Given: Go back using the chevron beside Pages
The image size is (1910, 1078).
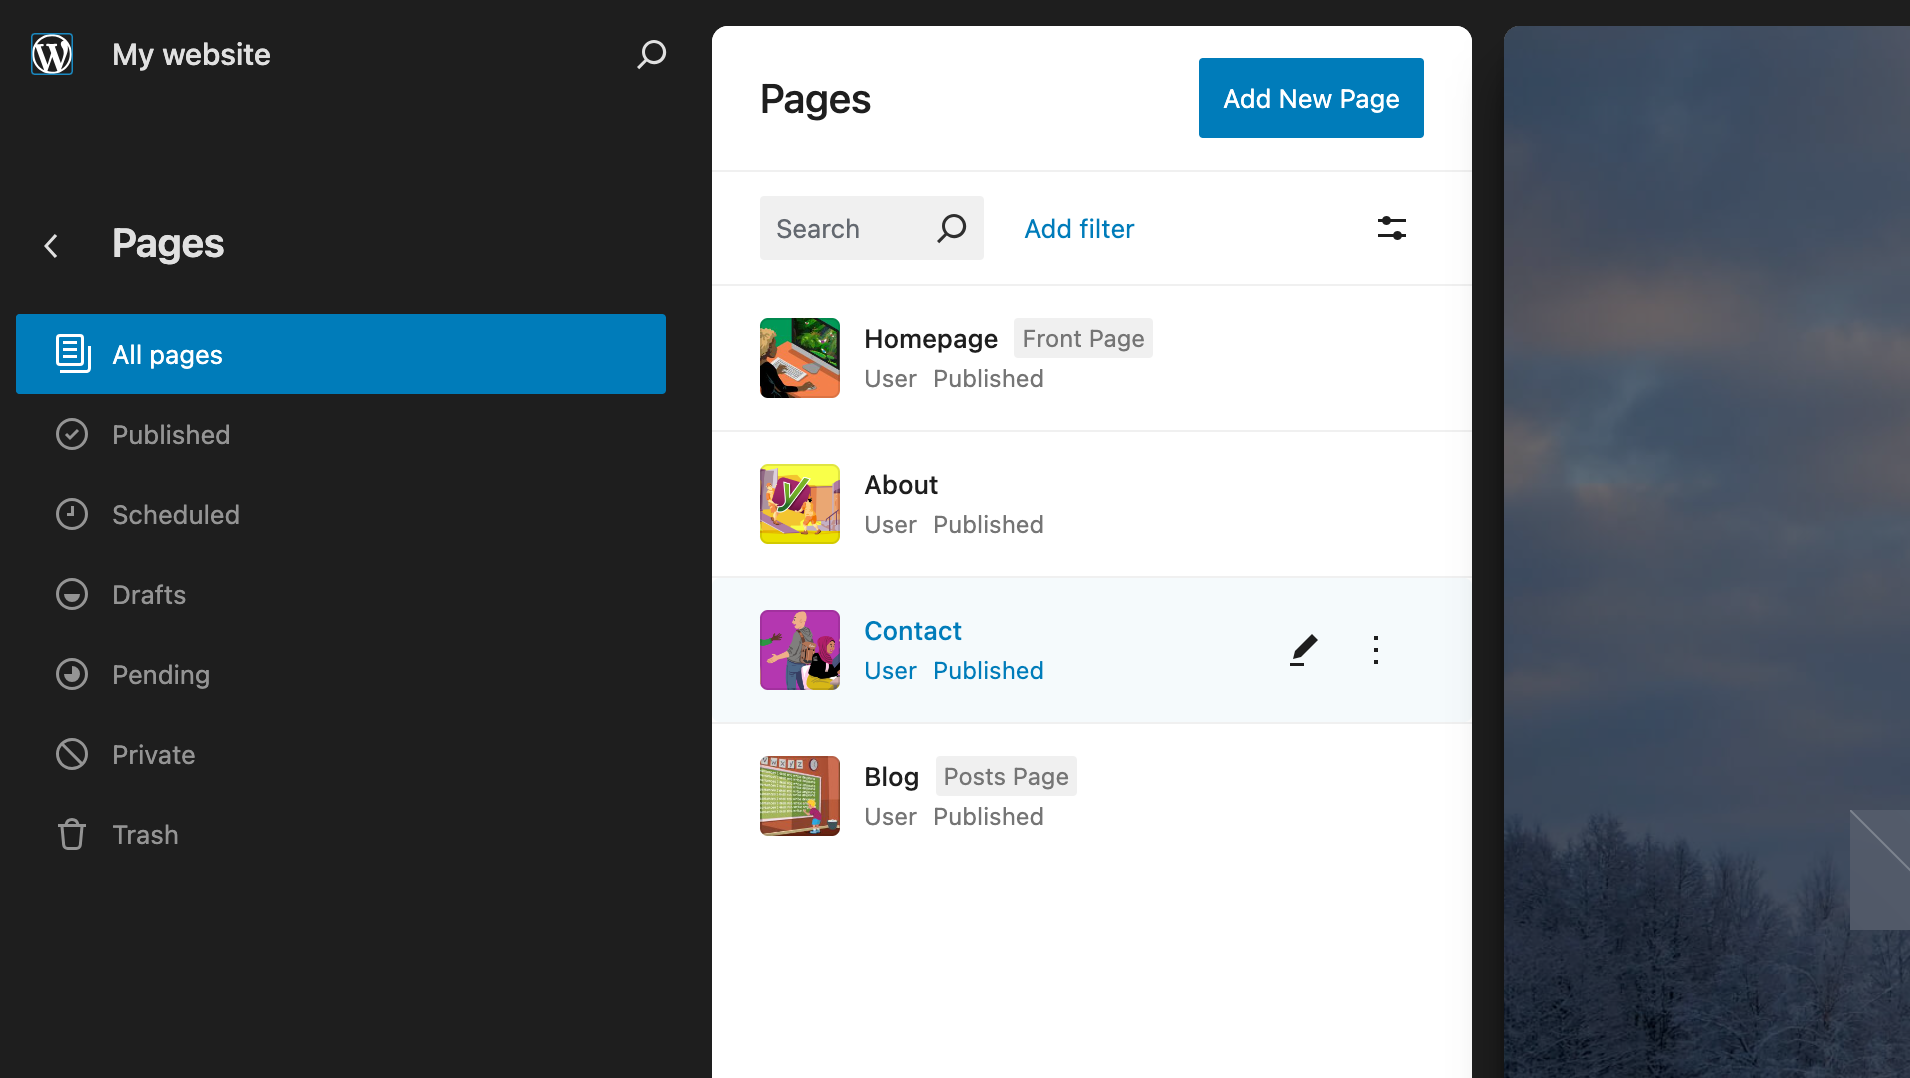Looking at the screenshot, I should pos(51,245).
